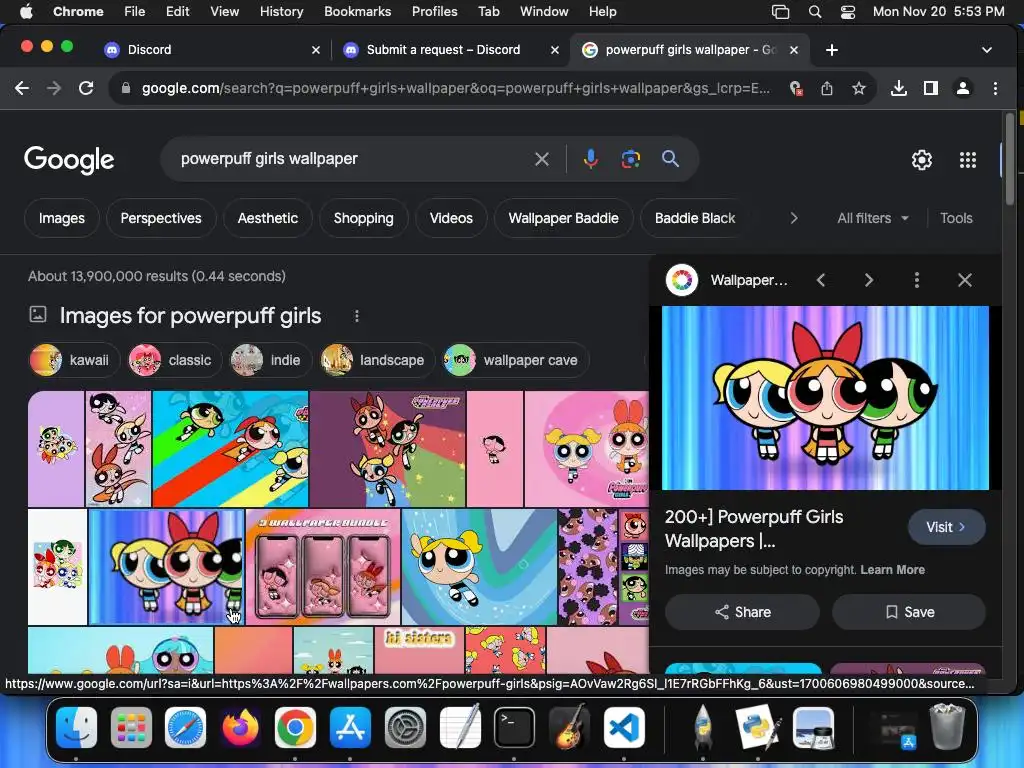
Task: Open the History menu
Action: (281, 11)
